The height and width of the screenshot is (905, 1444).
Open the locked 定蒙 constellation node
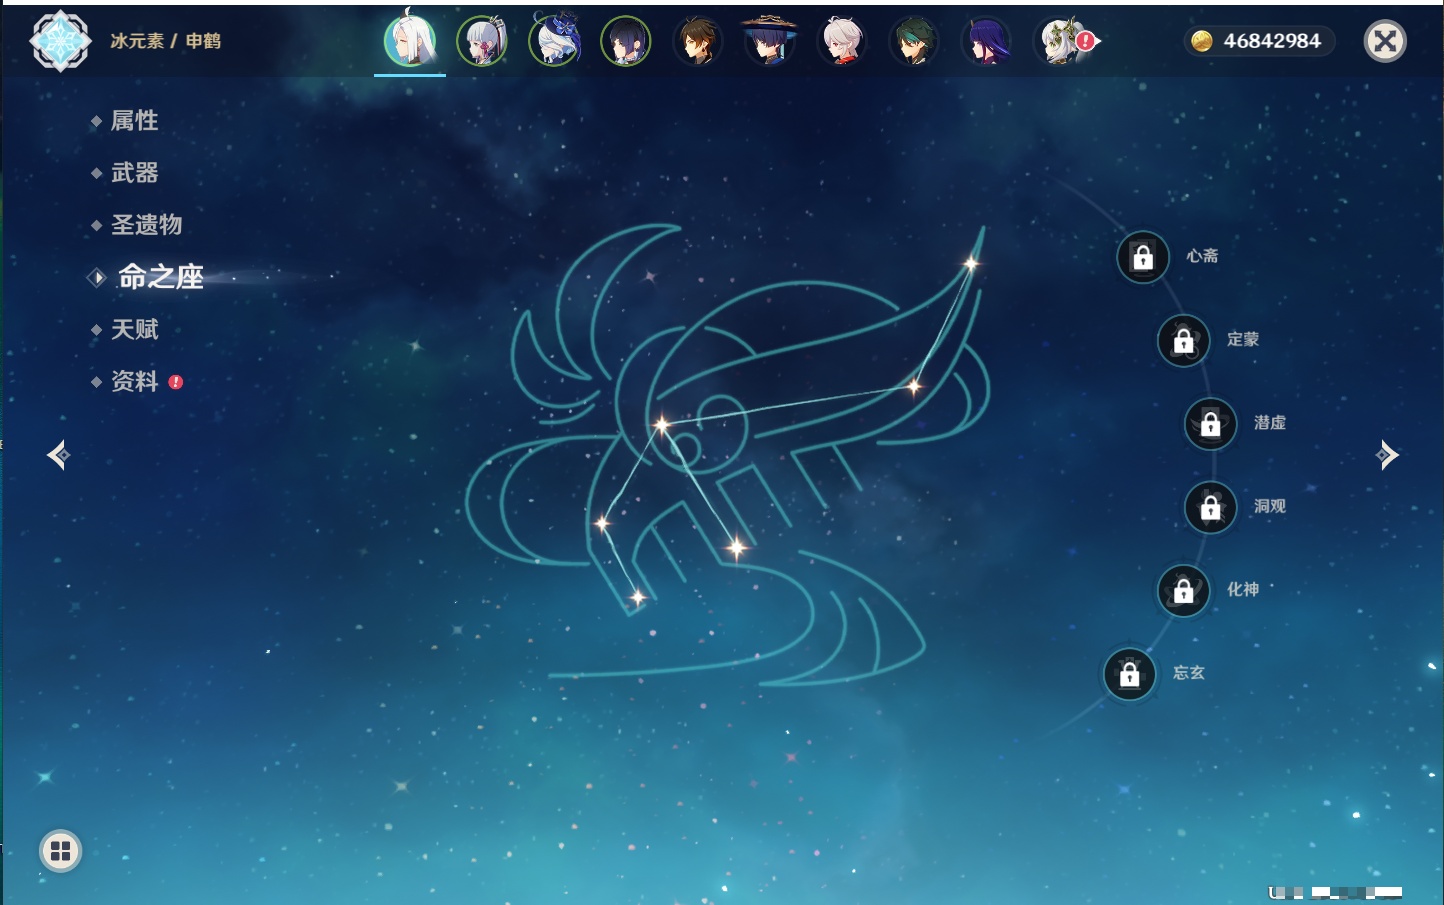point(1184,340)
